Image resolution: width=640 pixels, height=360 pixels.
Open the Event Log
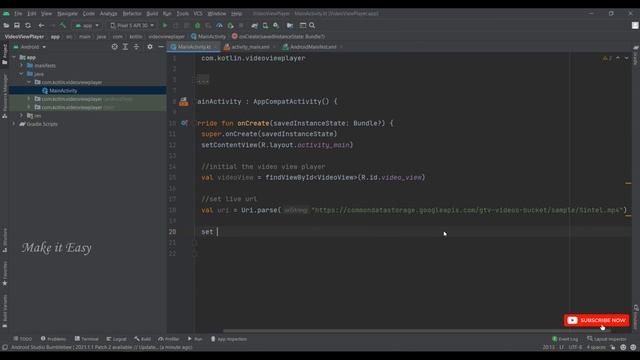(565, 339)
